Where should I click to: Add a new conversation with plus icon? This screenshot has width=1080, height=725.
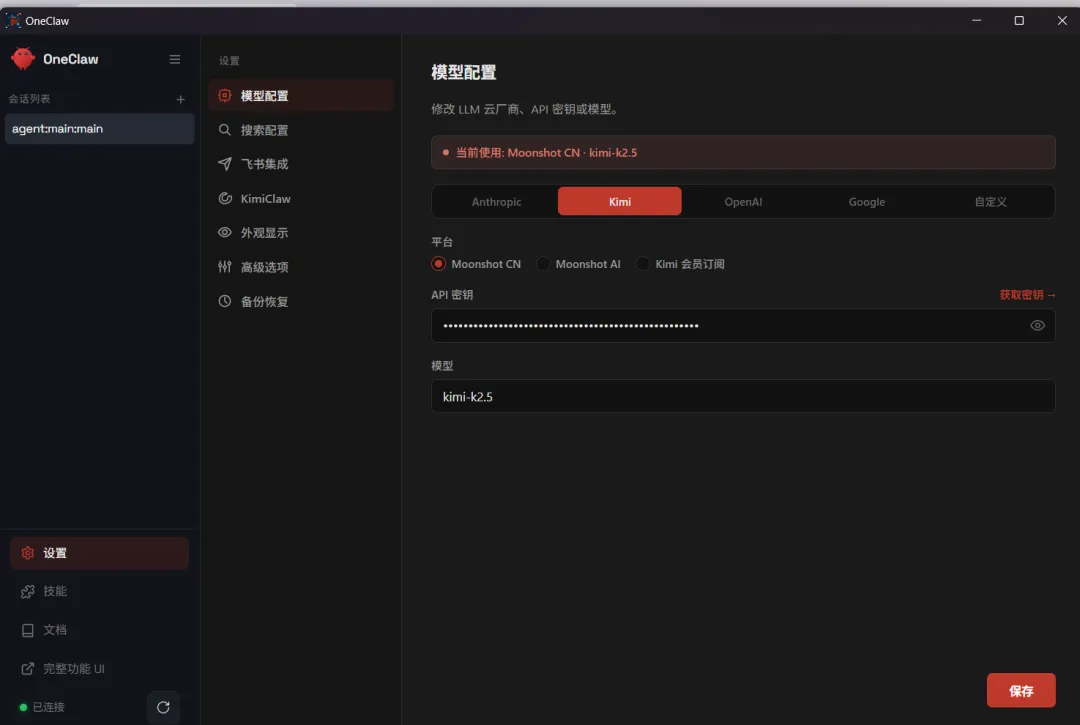point(180,99)
